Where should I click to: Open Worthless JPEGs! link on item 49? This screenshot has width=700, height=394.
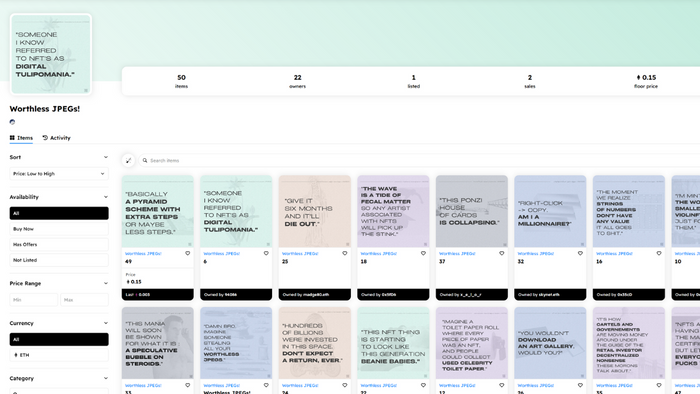click(143, 253)
